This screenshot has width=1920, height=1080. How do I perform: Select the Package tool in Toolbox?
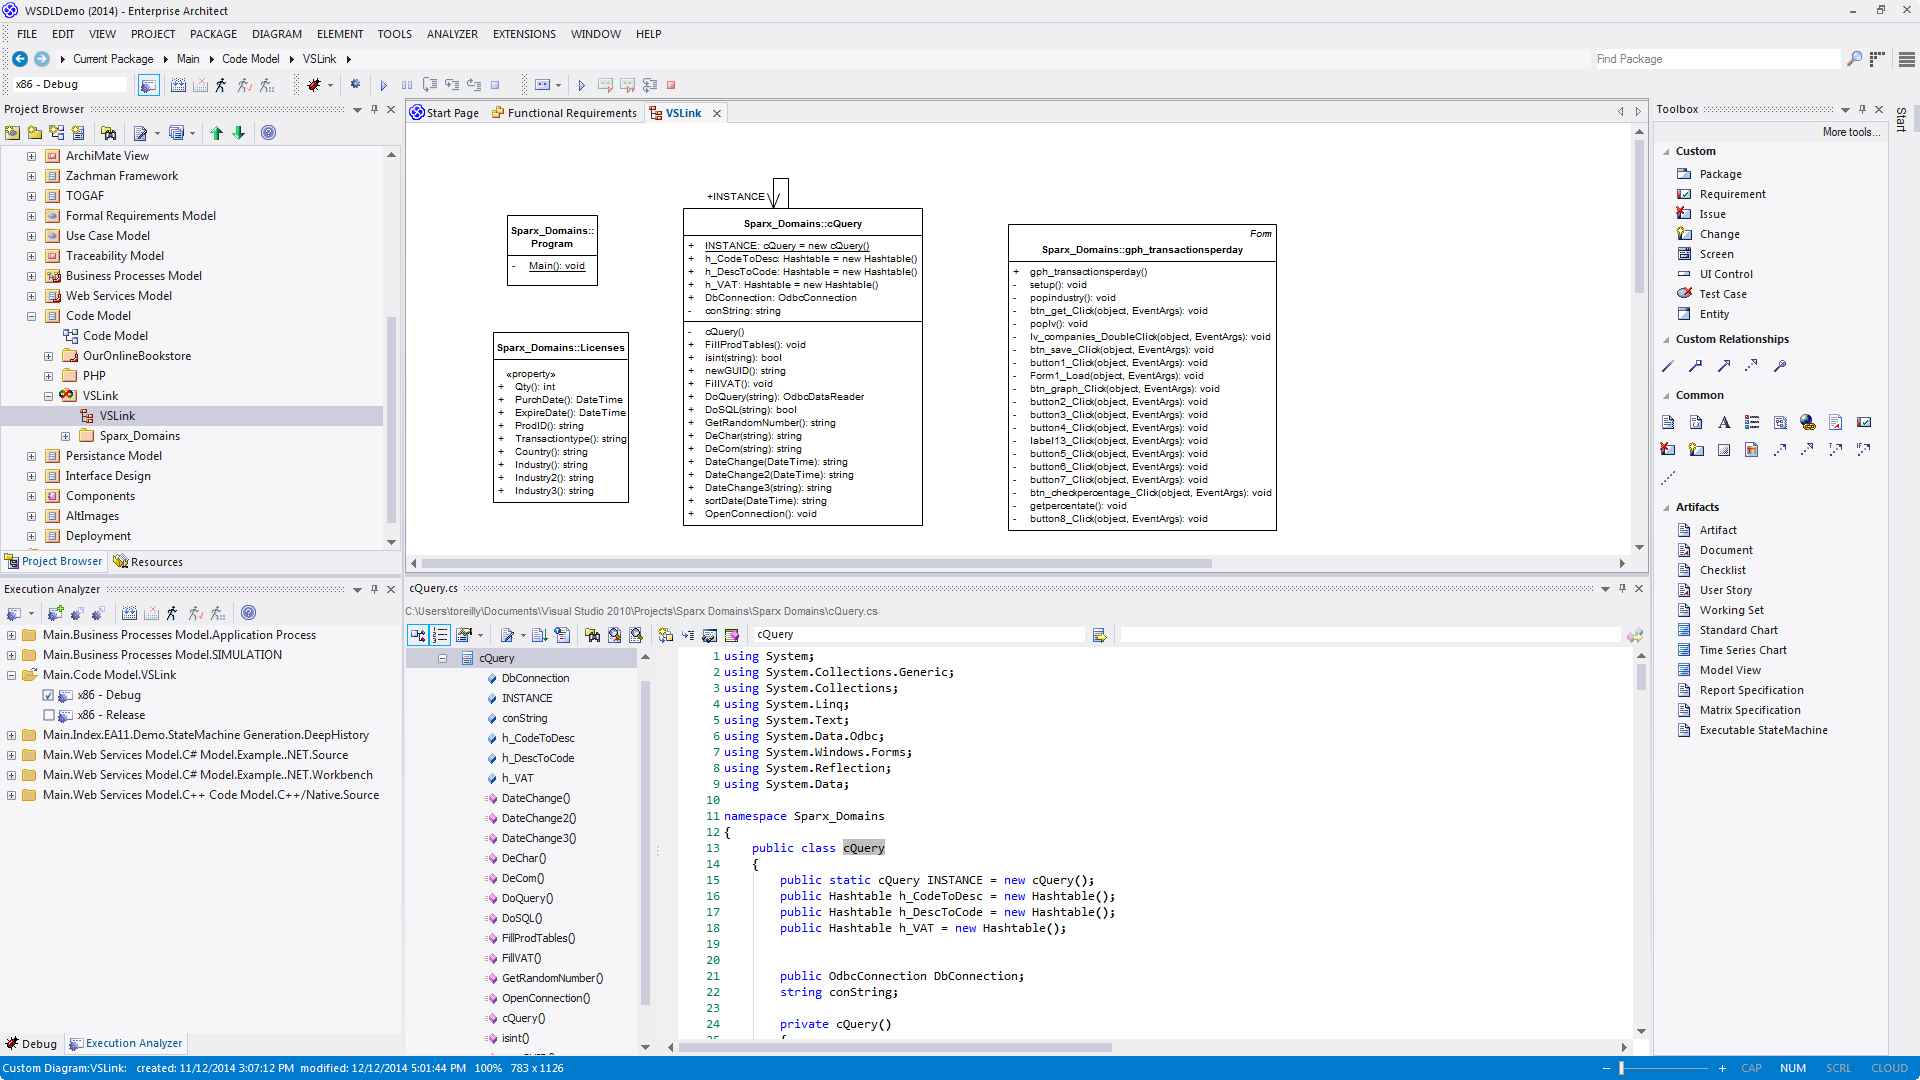[x=1720, y=174]
